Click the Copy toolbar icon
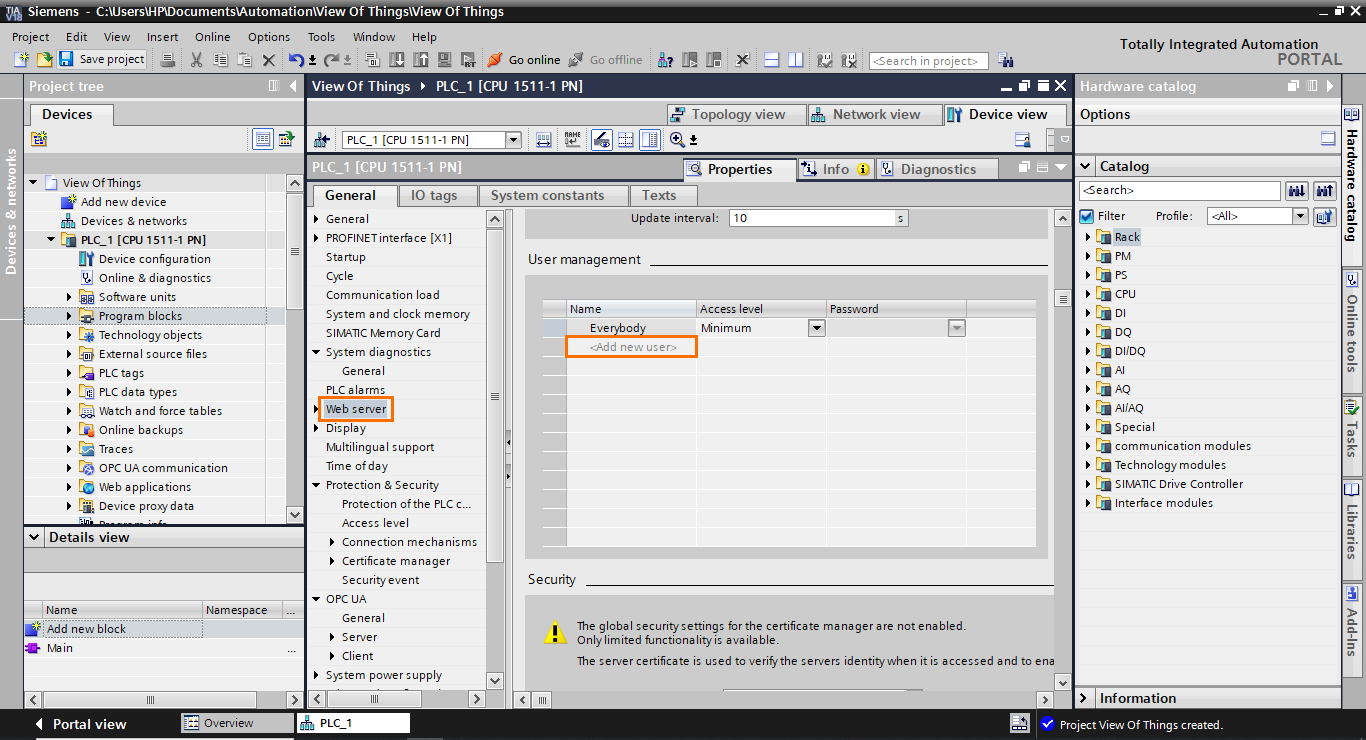Screen dimensions: 1366x740 click(x=220, y=60)
